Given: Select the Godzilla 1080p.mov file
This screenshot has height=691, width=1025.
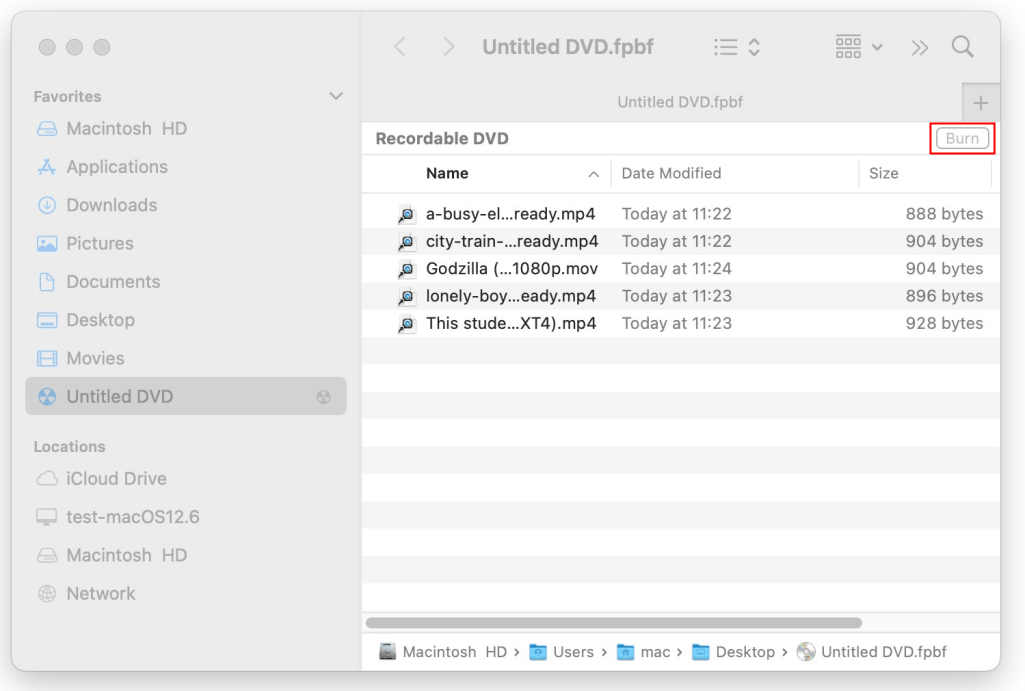Looking at the screenshot, I should point(511,269).
